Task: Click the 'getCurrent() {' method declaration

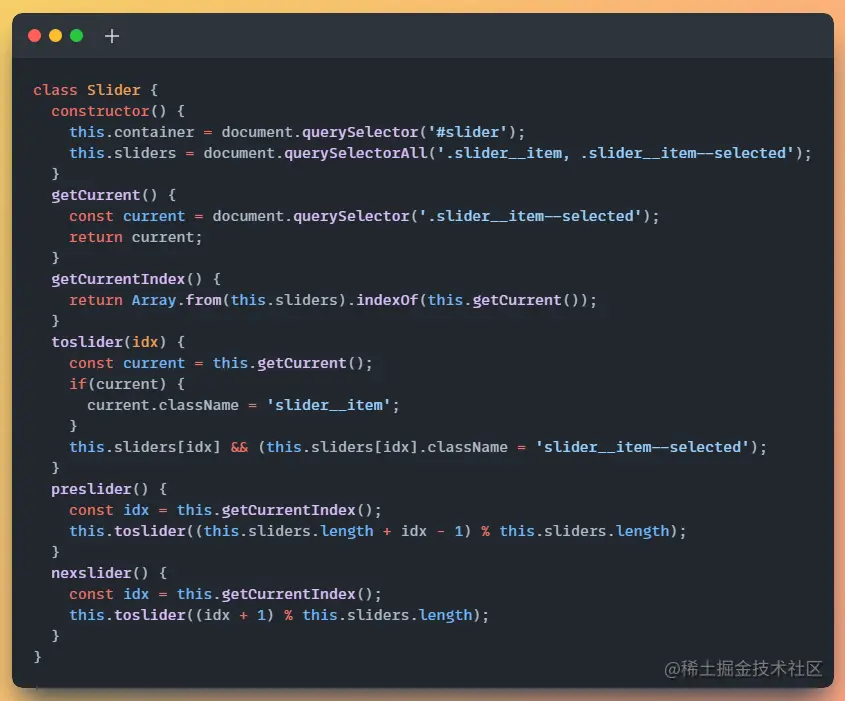Action: click(x=114, y=195)
